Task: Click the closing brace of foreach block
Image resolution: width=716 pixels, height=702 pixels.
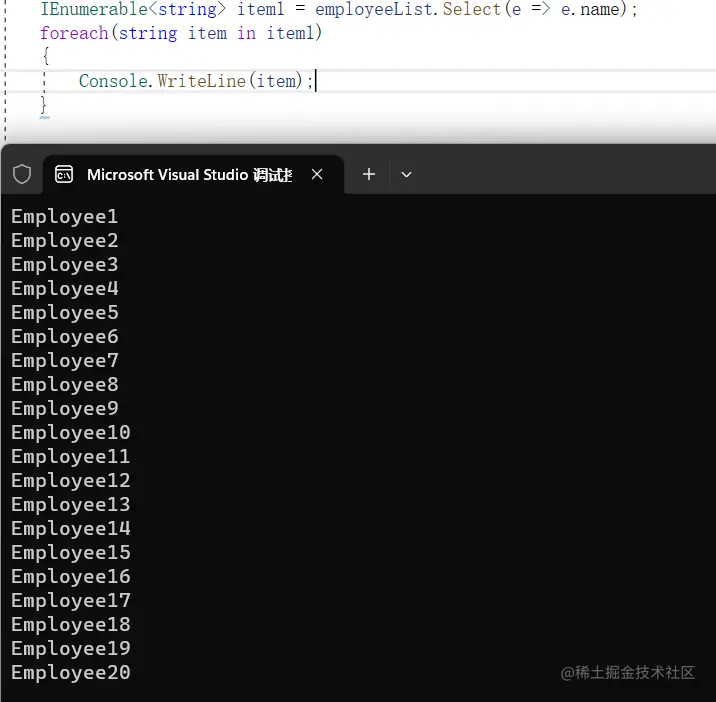Action: (x=43, y=105)
